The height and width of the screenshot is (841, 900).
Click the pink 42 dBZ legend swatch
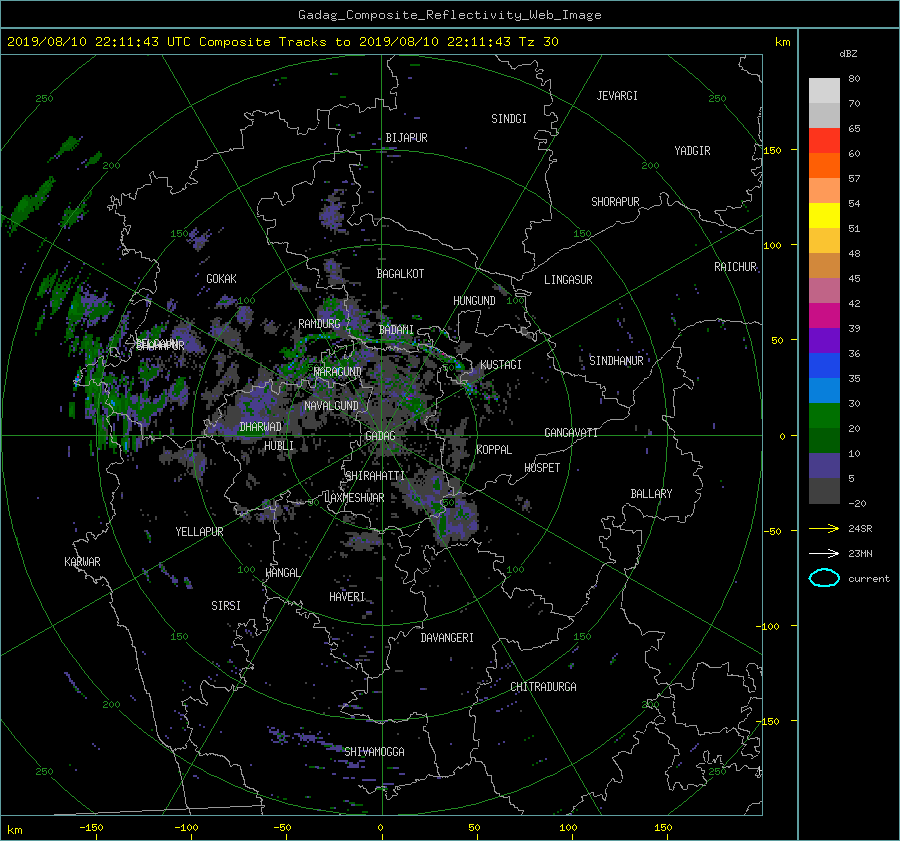(824, 290)
